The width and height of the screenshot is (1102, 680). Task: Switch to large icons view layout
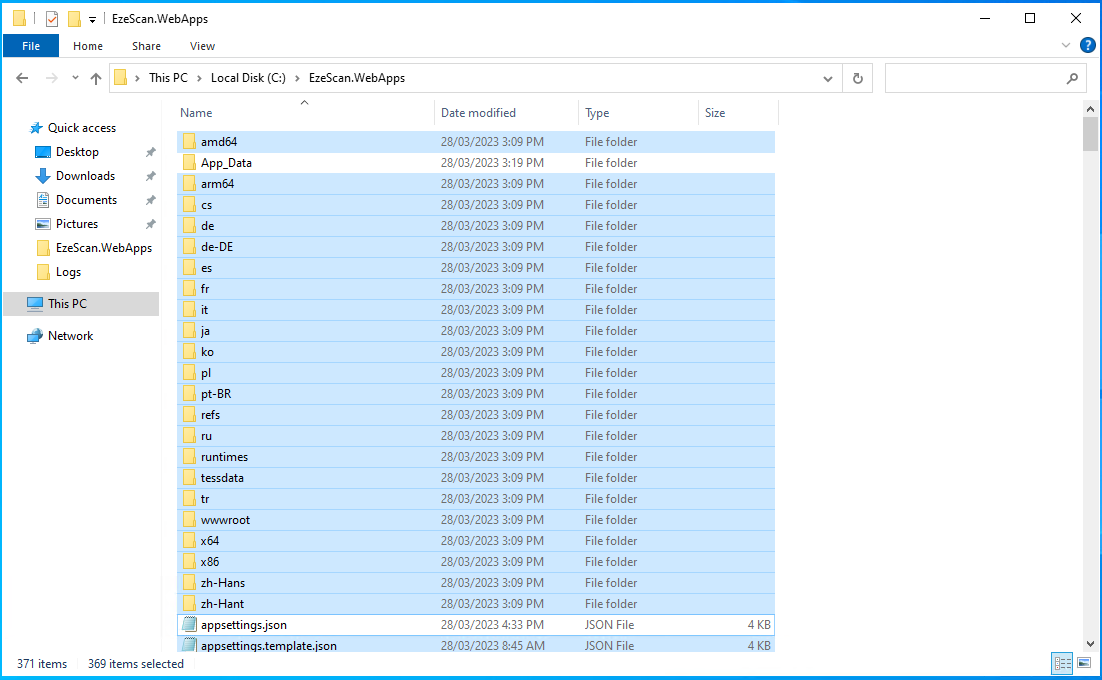(1084, 663)
